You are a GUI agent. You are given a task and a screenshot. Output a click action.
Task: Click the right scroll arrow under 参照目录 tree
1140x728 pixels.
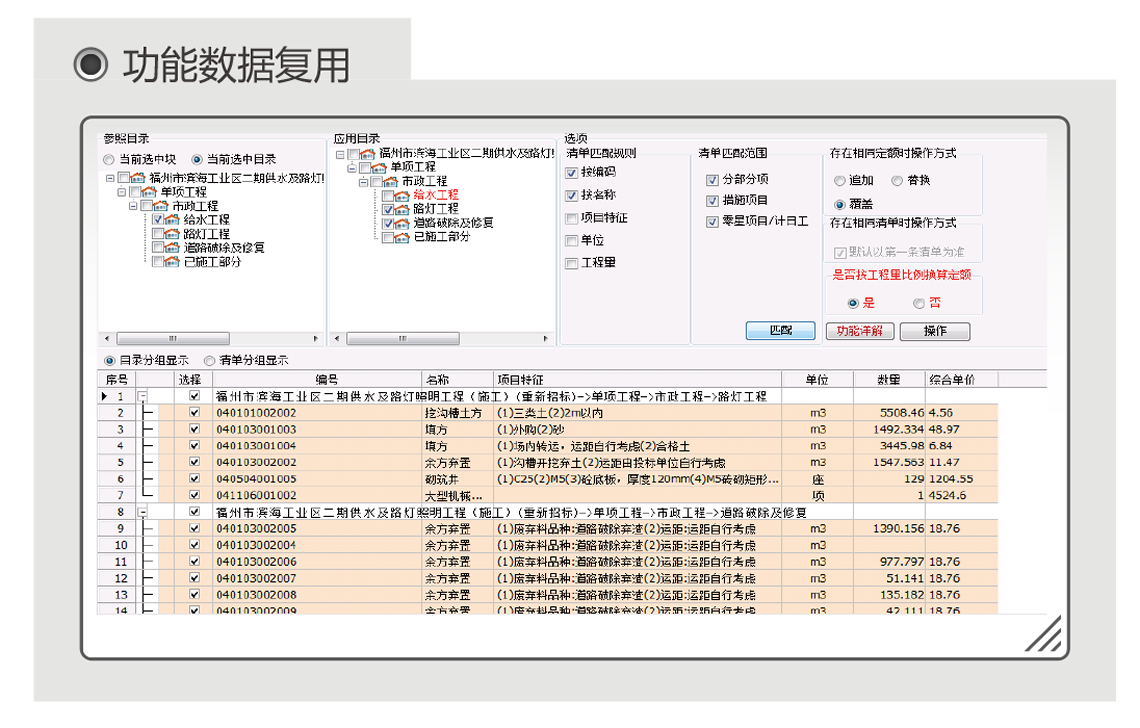click(x=316, y=338)
